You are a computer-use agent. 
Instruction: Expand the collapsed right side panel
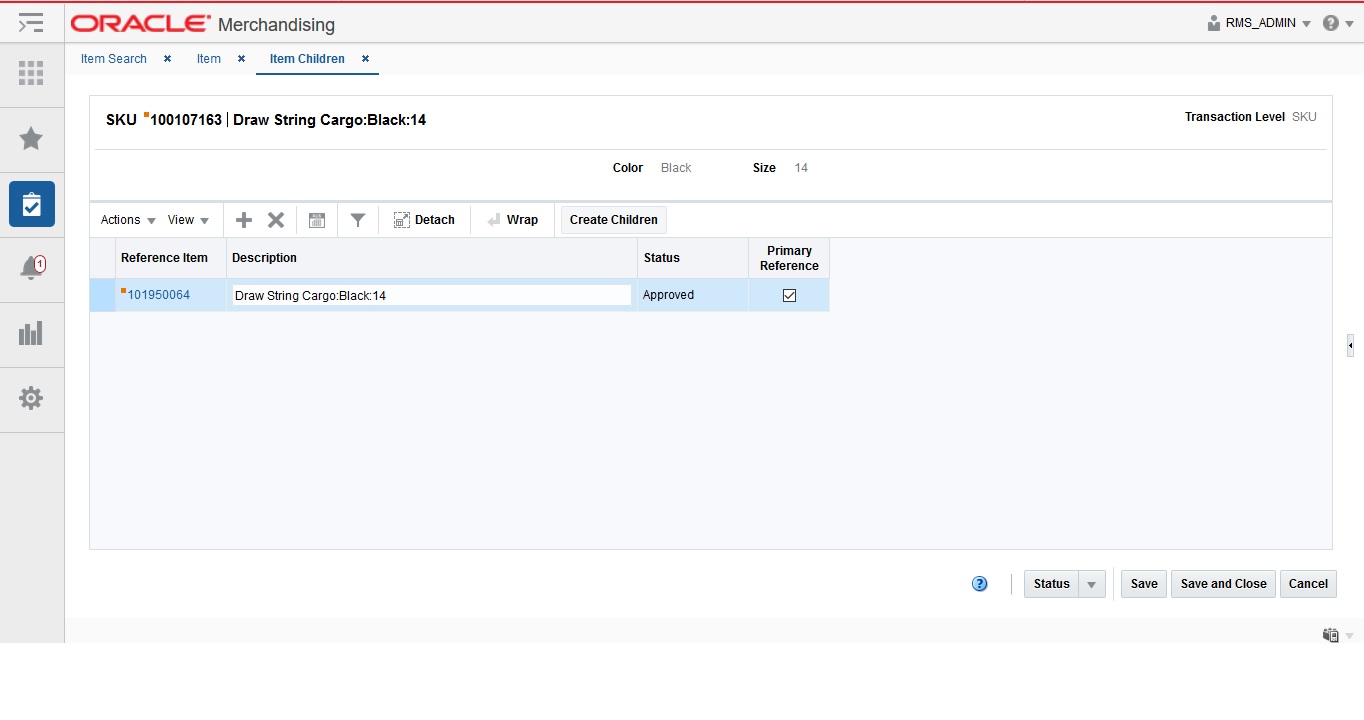(1350, 345)
